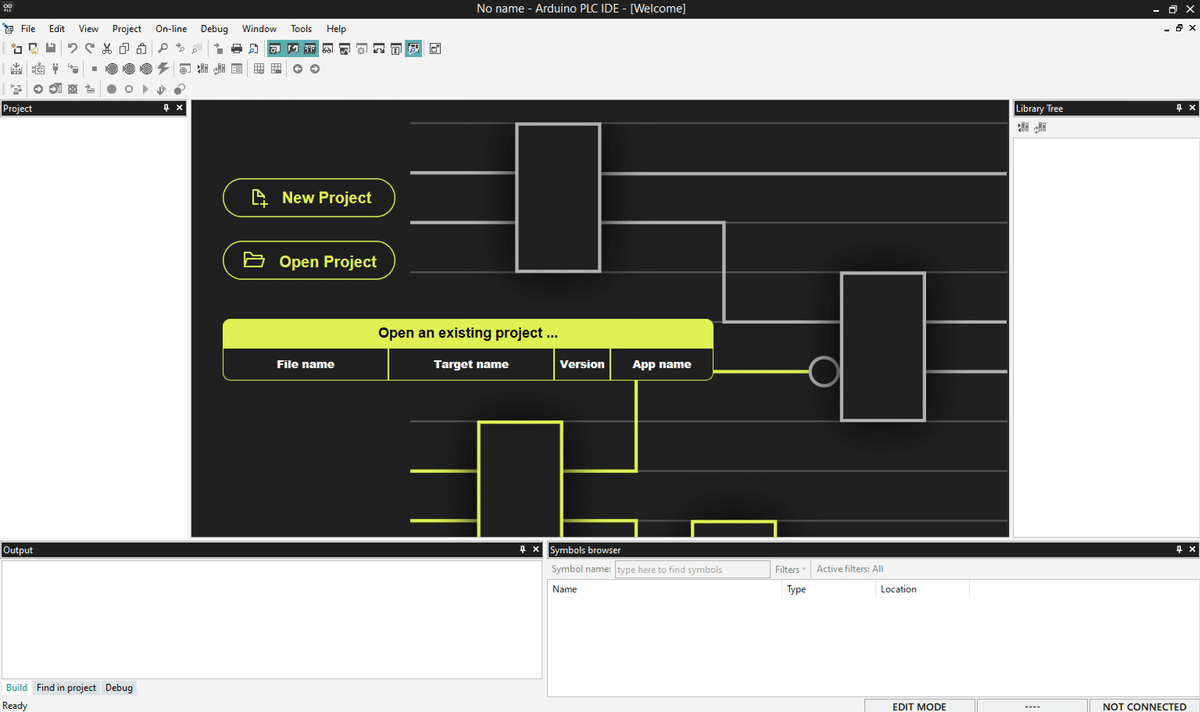Image resolution: width=1200 pixels, height=712 pixels.
Task: Toggle the gear window view button
Action: coord(361,48)
